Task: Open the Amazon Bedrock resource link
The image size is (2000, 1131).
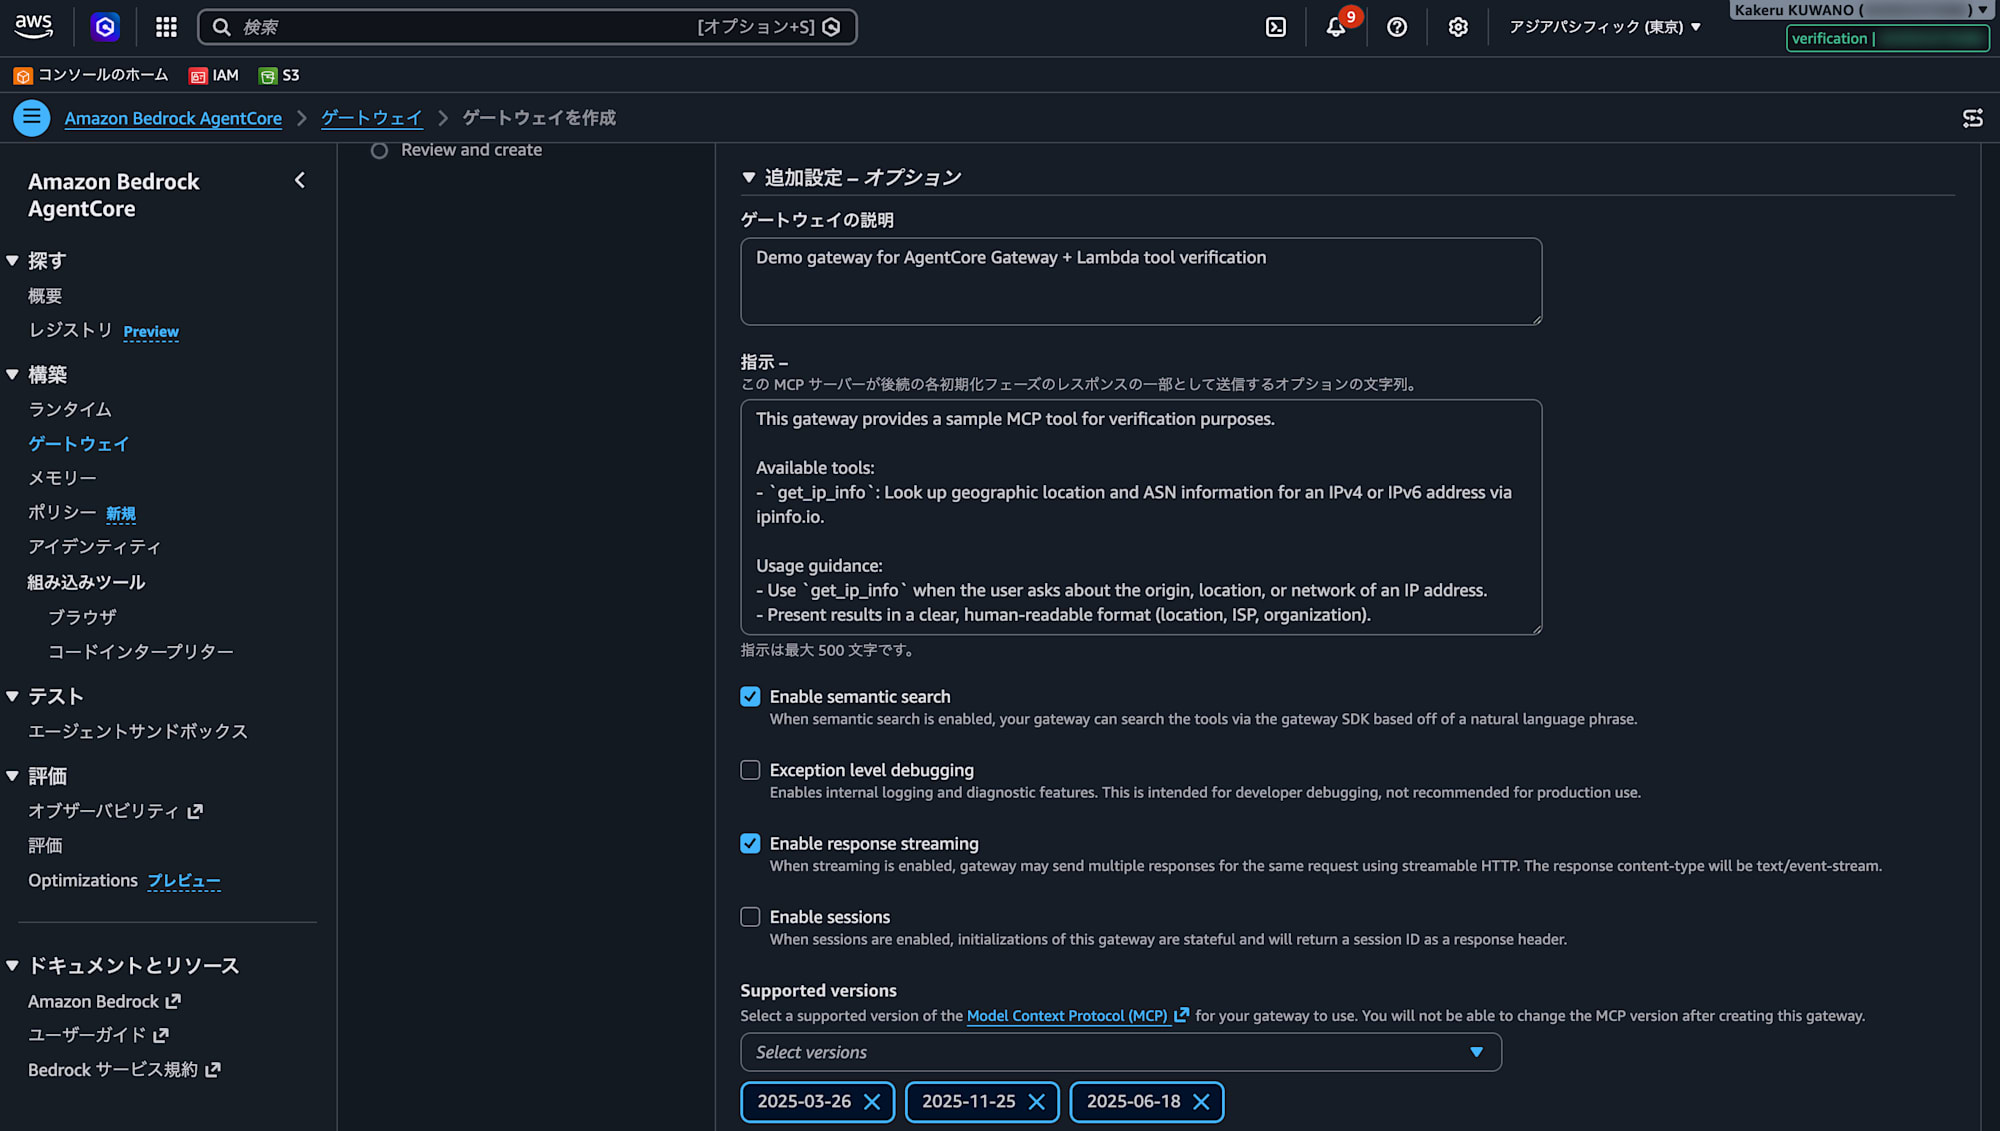Action: click(x=104, y=1001)
